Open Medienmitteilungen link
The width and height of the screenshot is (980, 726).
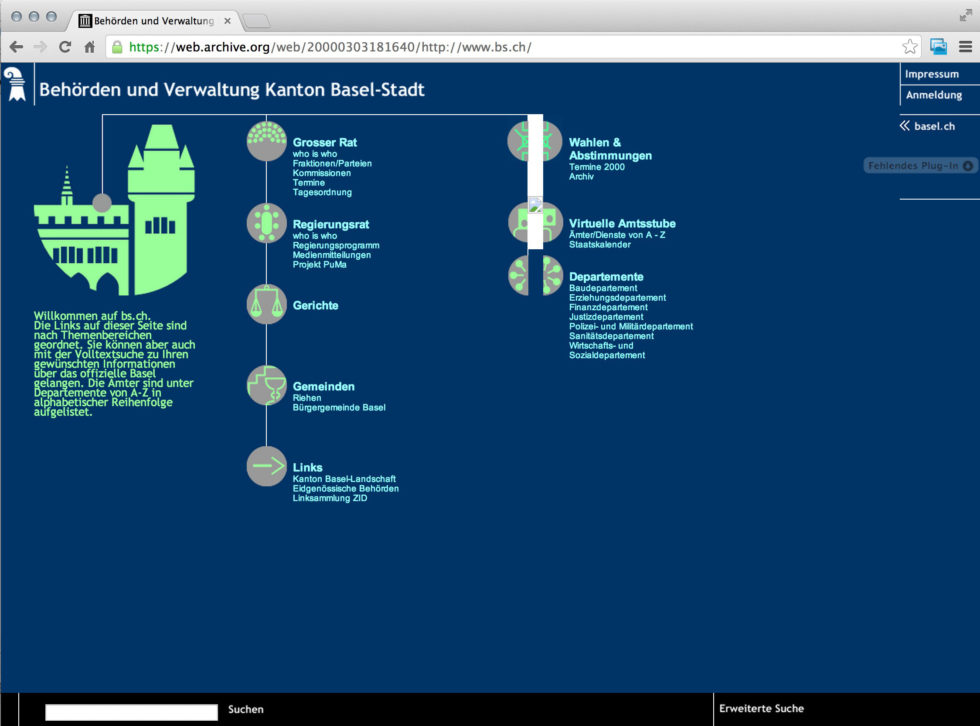point(331,255)
